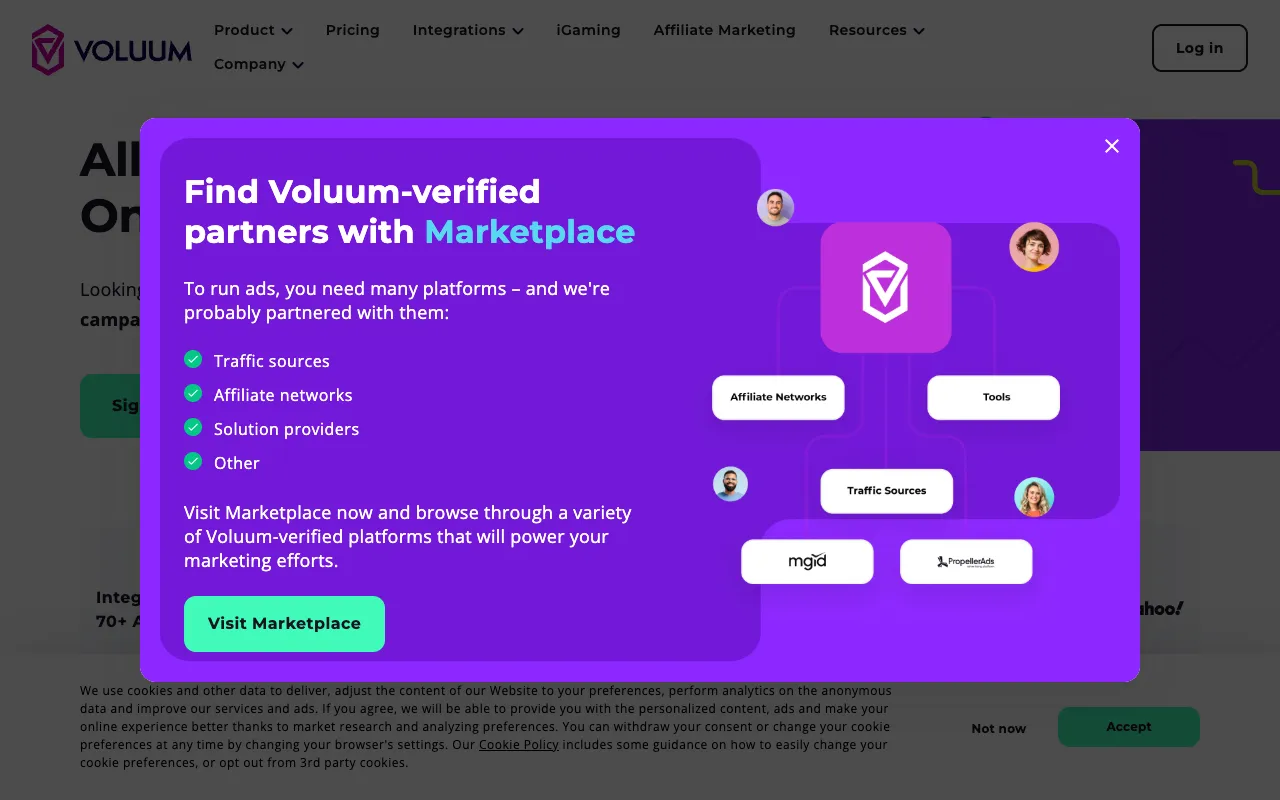This screenshot has height=800, width=1280.
Task: Click the smiling man avatar near Traffic Sources
Action: (x=730, y=484)
